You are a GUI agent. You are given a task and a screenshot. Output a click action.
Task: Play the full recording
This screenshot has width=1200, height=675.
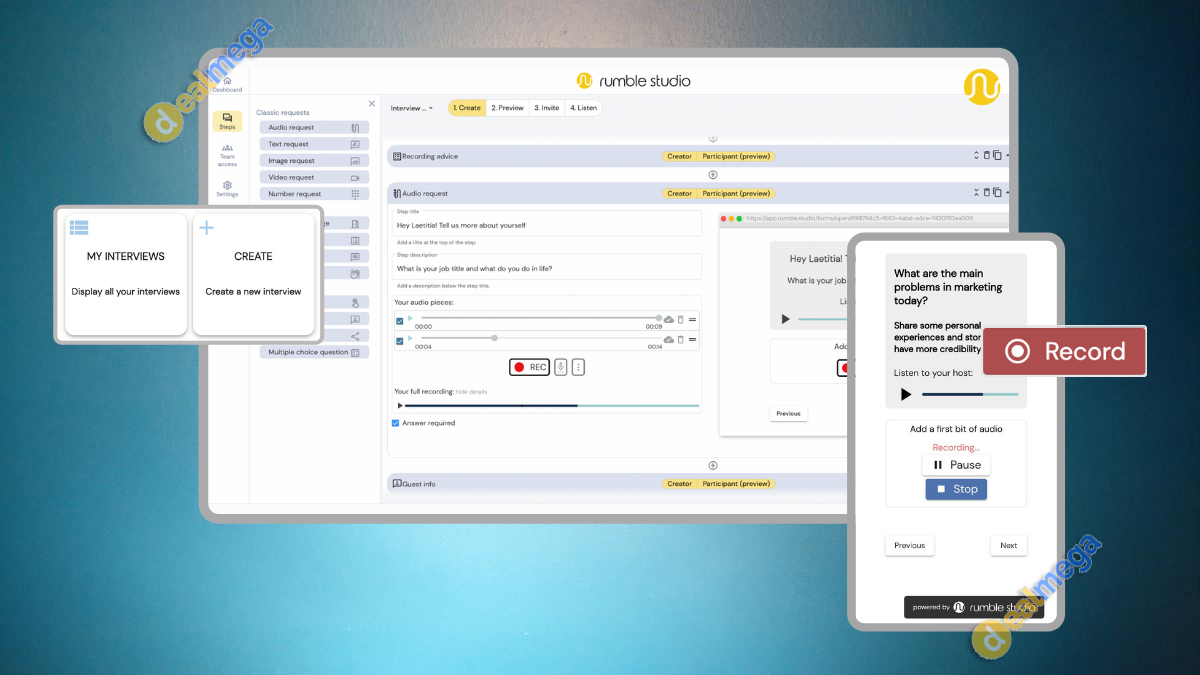pos(401,405)
